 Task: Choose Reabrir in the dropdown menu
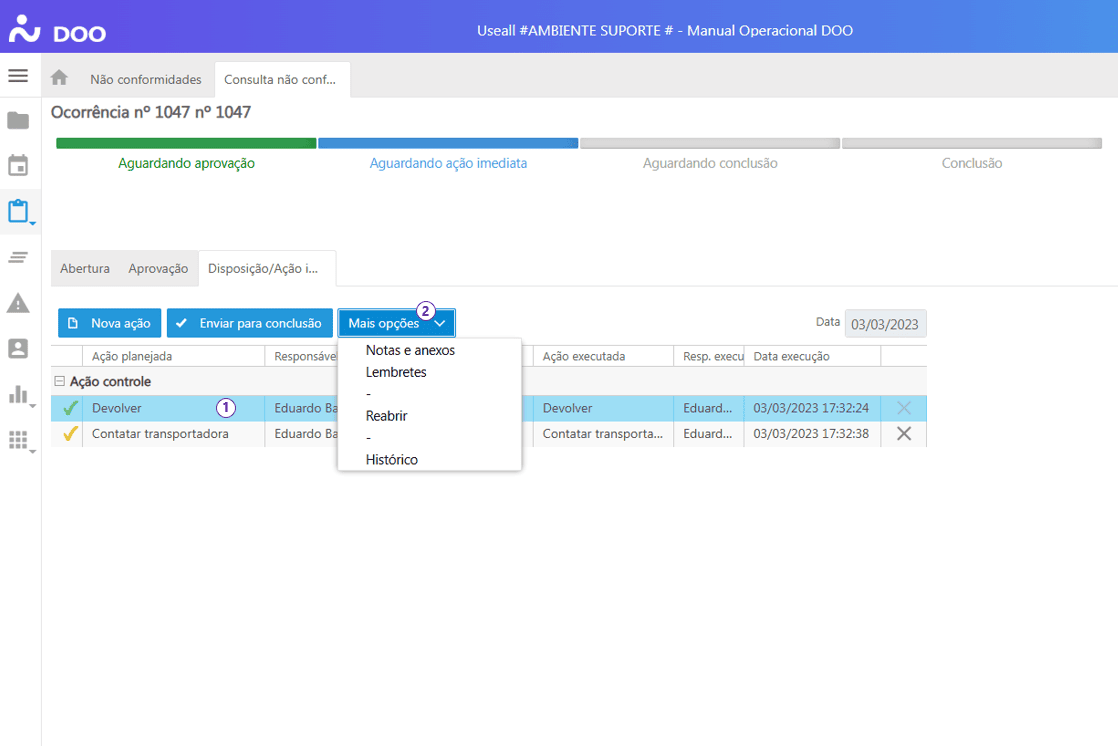(386, 416)
